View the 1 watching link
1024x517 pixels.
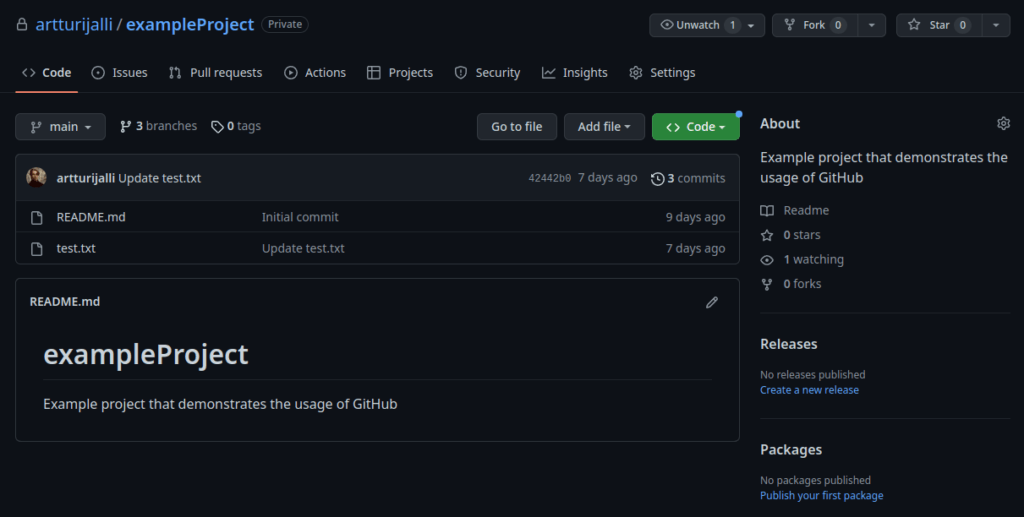pyautogui.click(x=814, y=259)
